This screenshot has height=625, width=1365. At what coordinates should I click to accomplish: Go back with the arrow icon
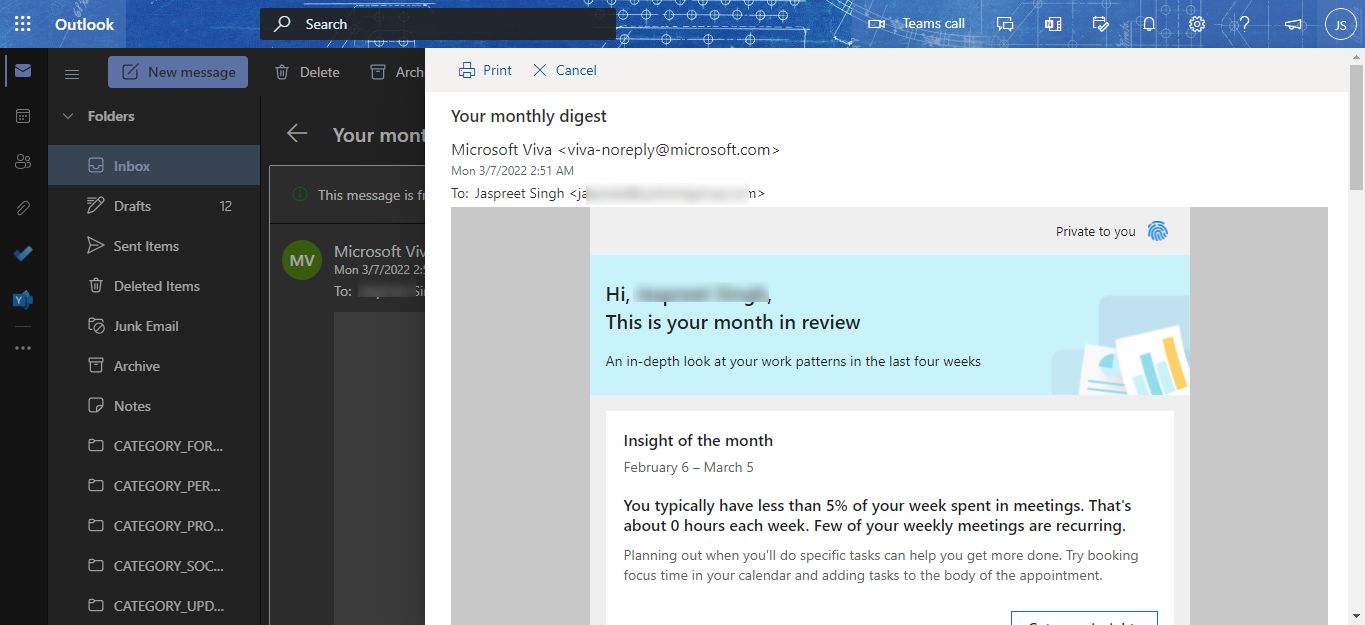click(297, 134)
